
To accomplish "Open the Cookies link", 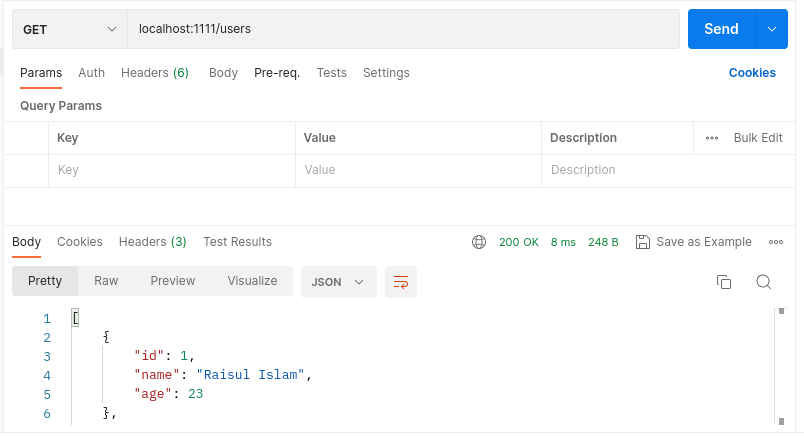I will pyautogui.click(x=752, y=73).
